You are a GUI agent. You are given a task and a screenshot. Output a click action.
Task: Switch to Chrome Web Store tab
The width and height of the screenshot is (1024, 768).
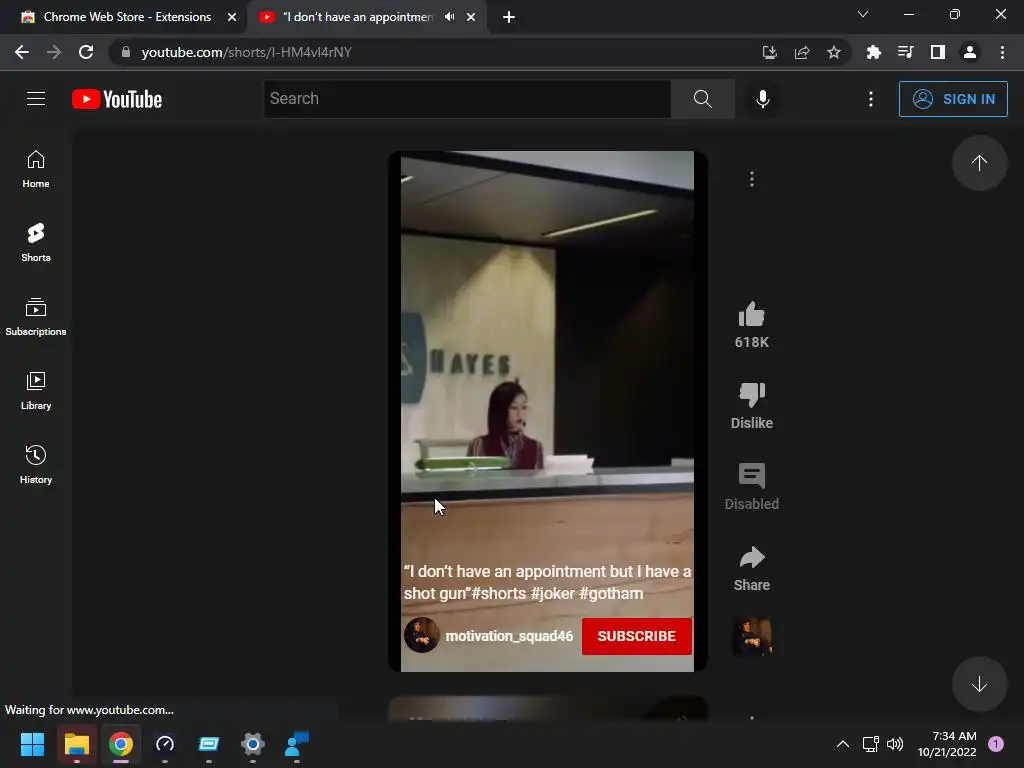pyautogui.click(x=126, y=17)
